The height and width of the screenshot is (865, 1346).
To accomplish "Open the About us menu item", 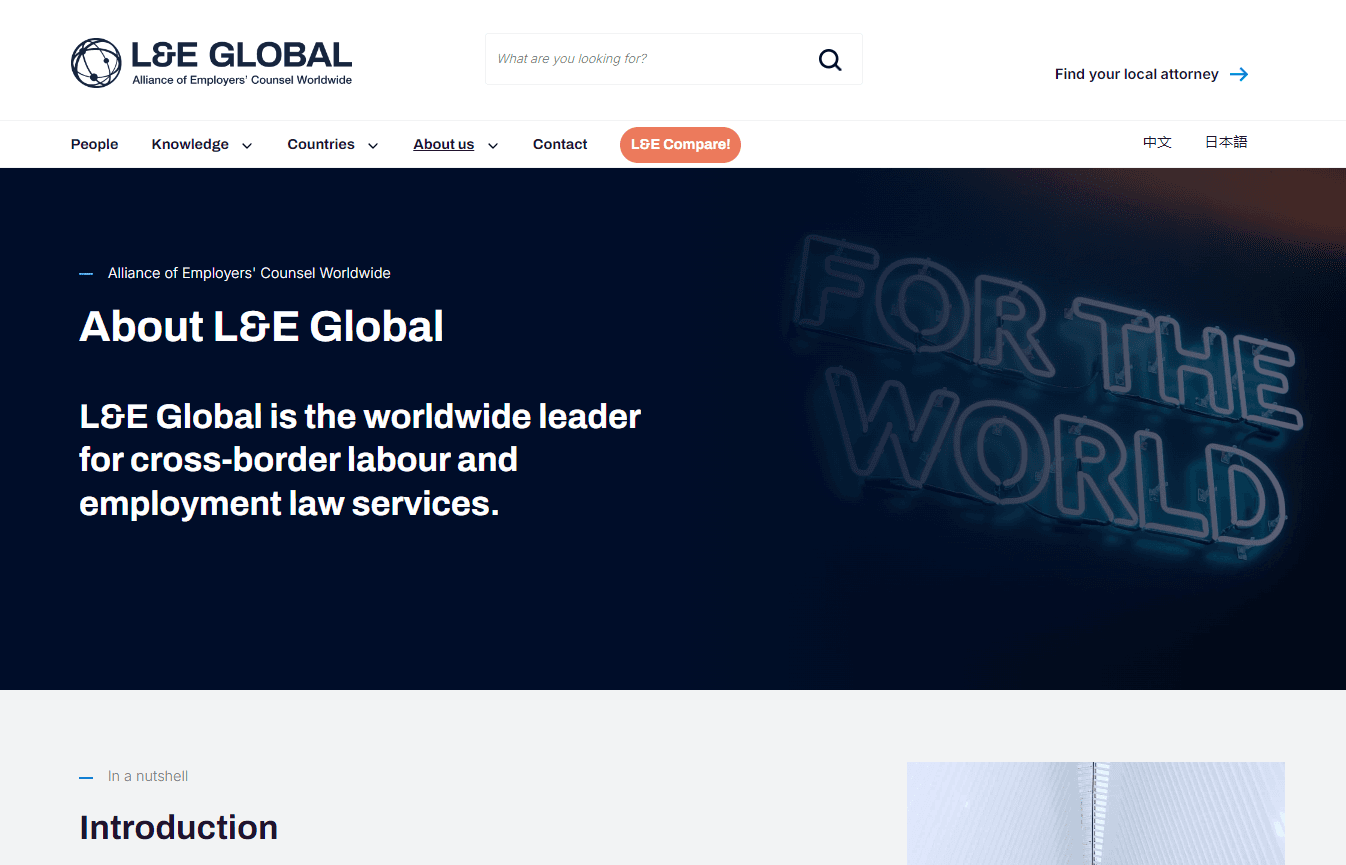I will click(444, 144).
